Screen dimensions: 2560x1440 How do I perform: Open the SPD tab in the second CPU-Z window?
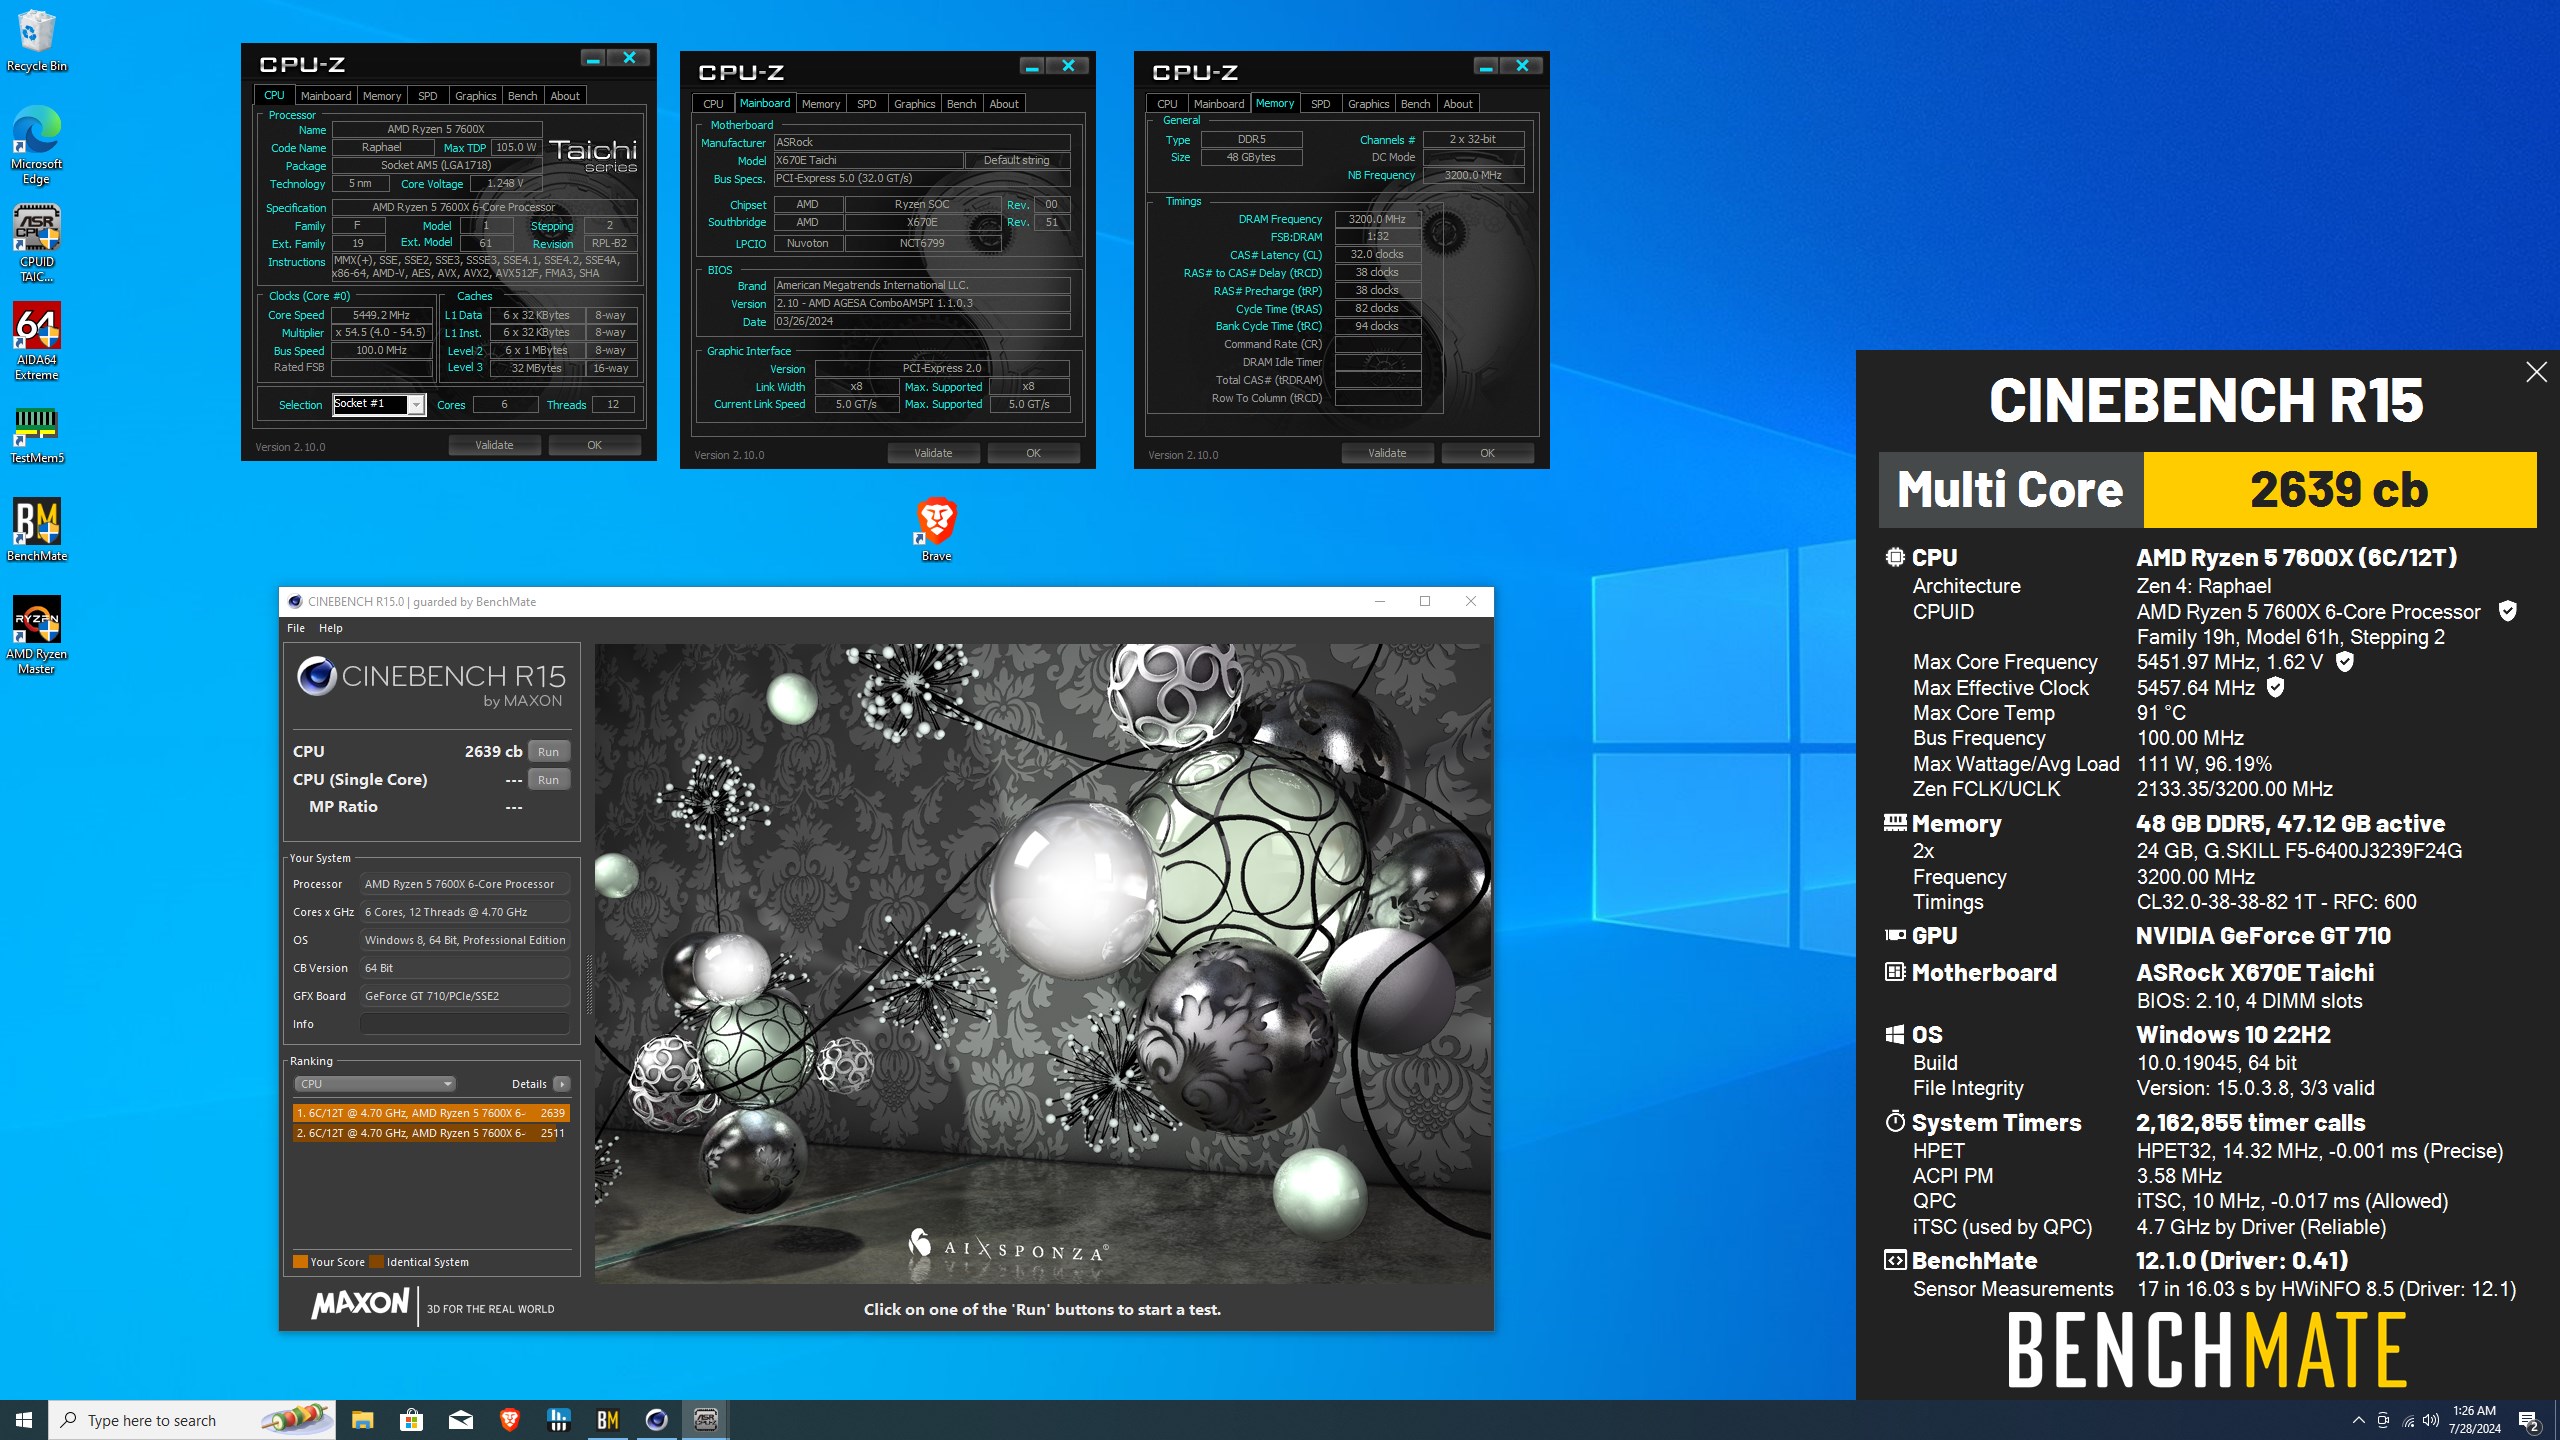[x=866, y=104]
